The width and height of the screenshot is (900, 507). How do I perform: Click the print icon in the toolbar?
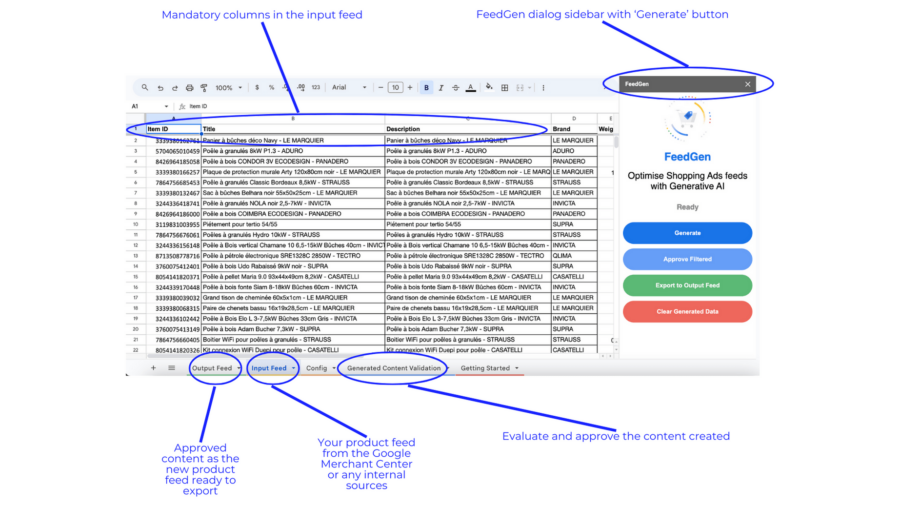pyautogui.click(x=189, y=88)
